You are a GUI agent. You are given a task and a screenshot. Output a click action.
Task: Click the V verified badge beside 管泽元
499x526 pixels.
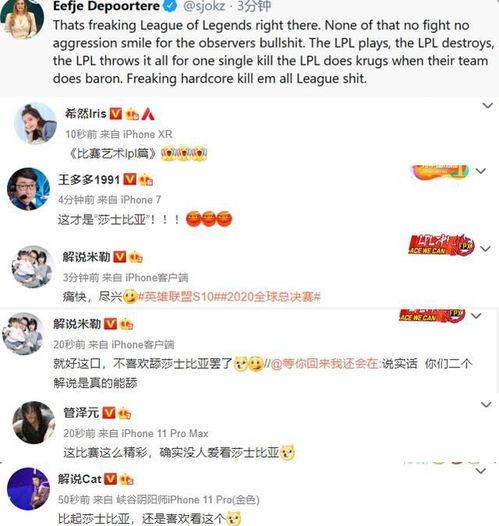pyautogui.click(x=108, y=413)
